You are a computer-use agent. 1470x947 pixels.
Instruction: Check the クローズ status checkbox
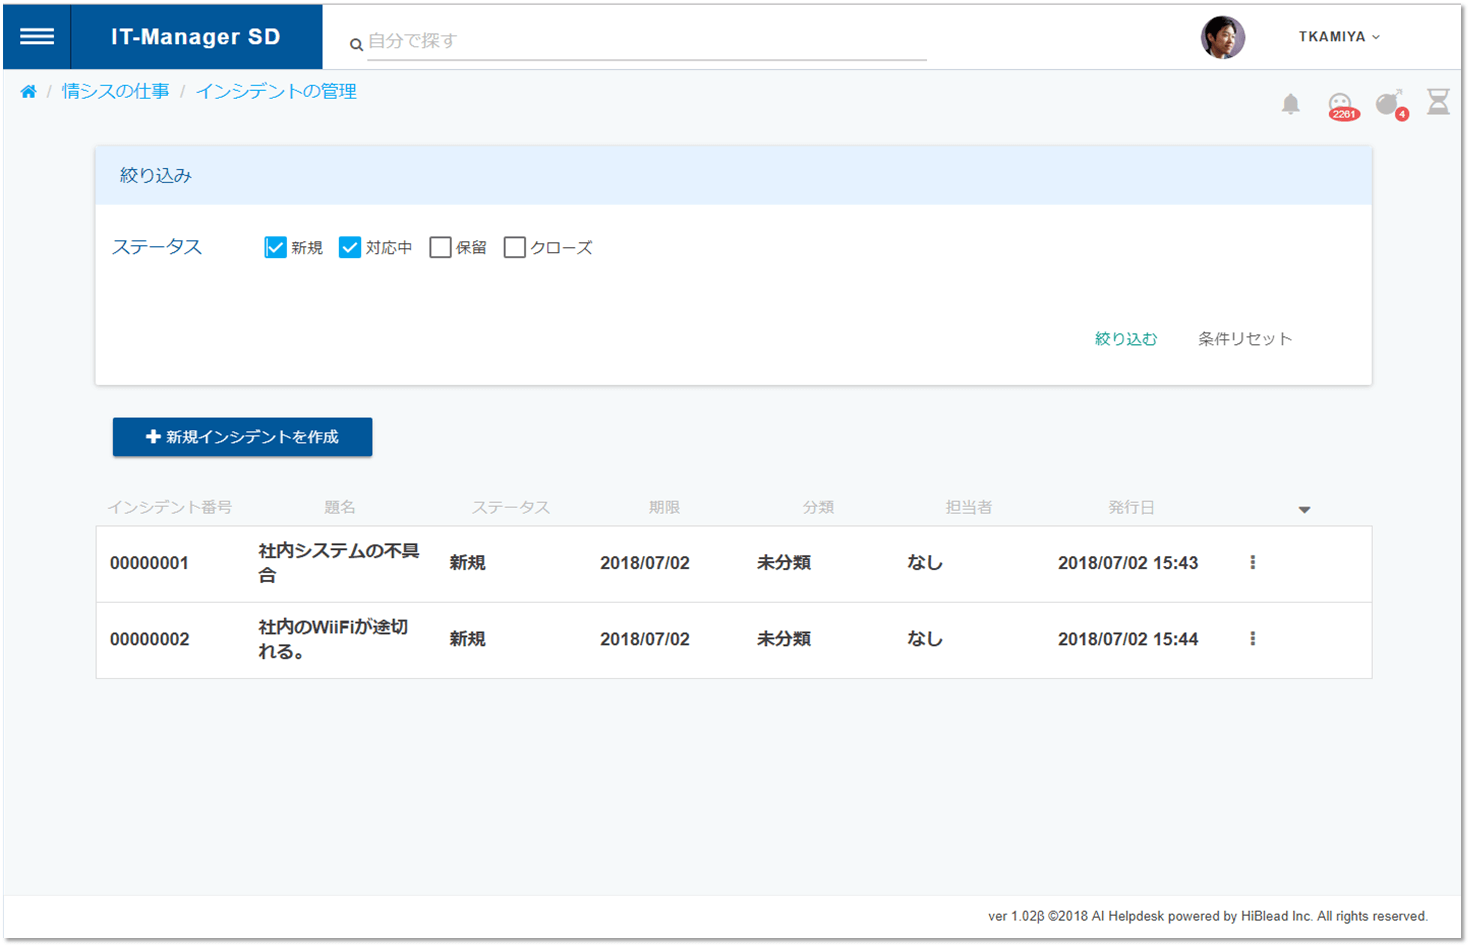click(514, 247)
